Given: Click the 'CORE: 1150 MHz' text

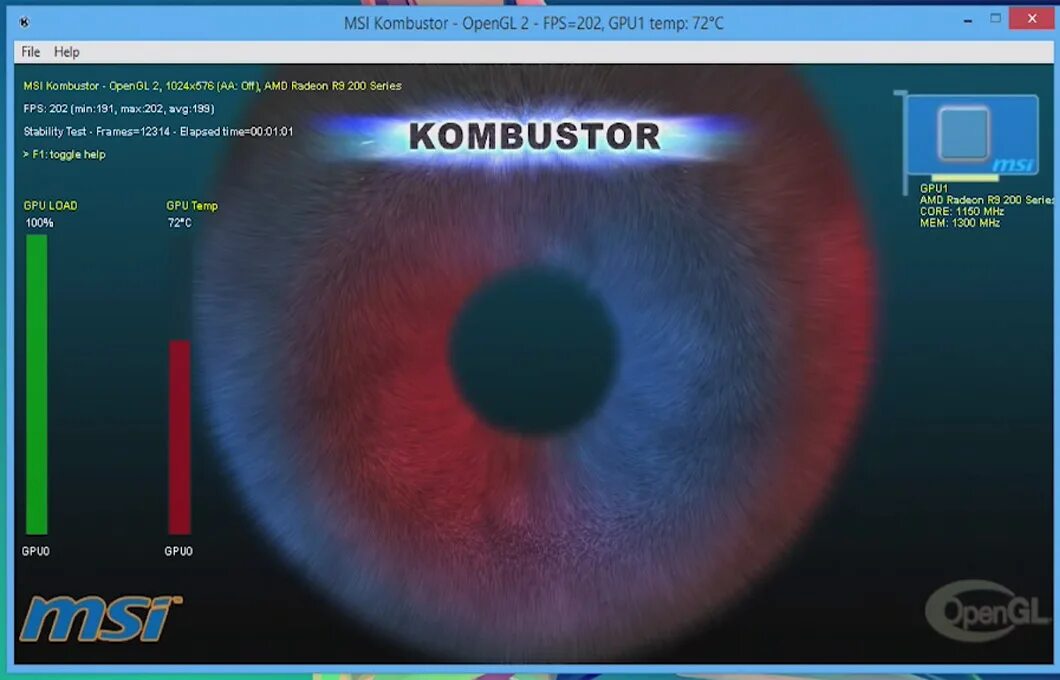Looking at the screenshot, I should (961, 212).
